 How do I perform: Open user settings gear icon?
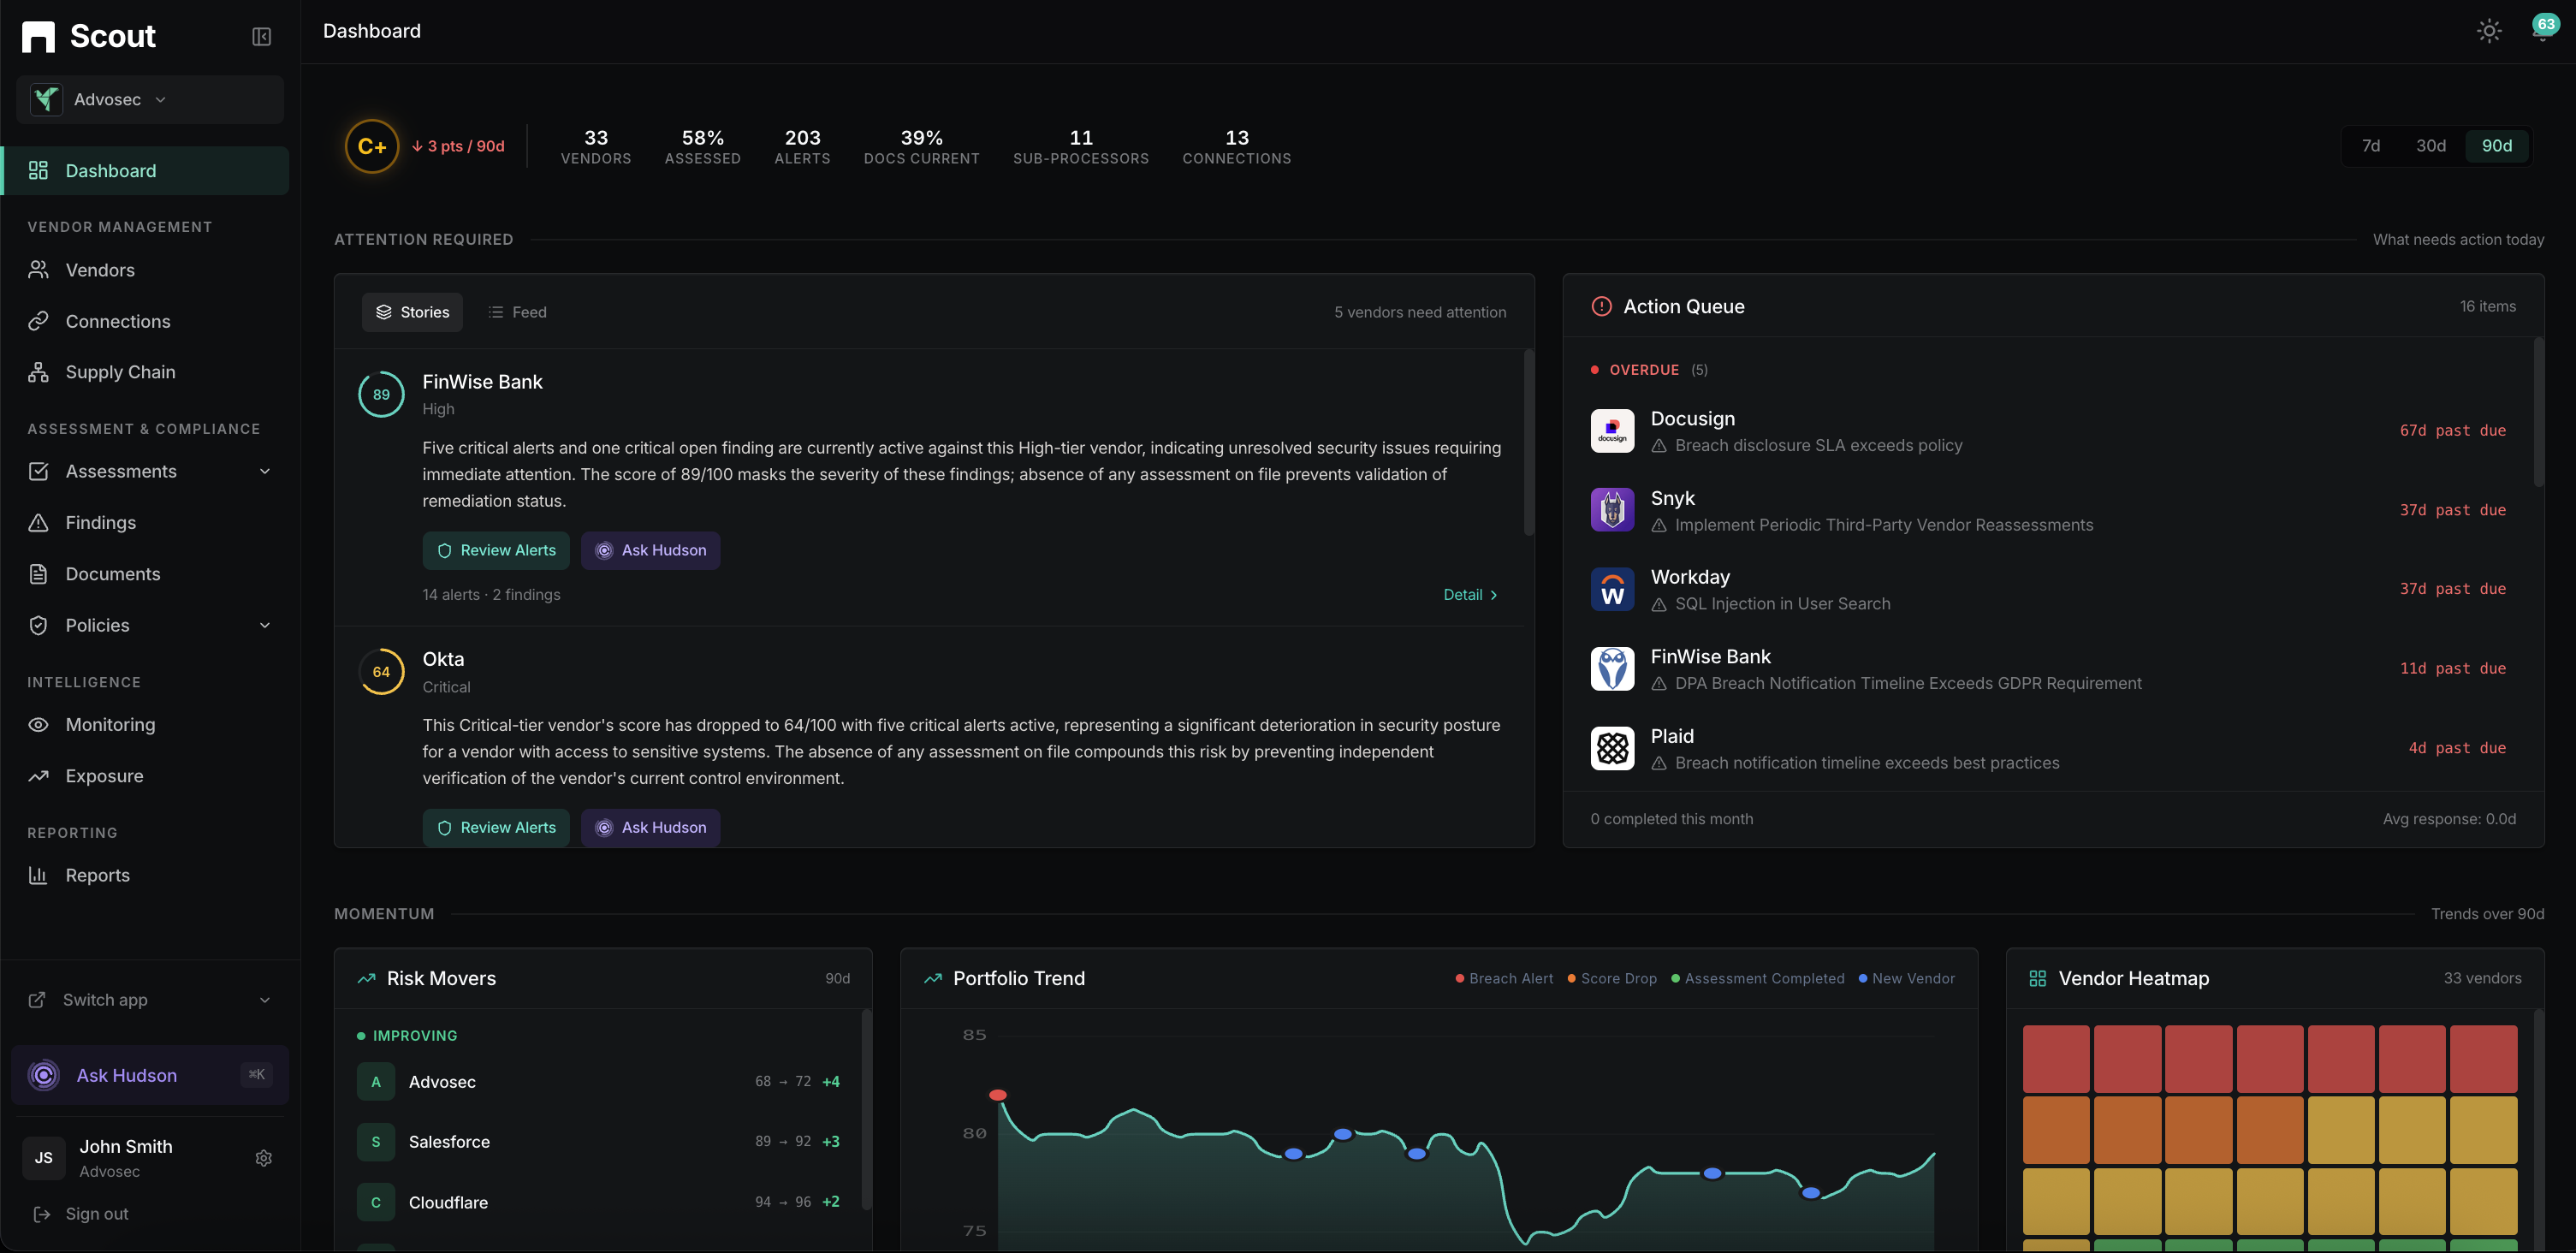pyautogui.click(x=264, y=1158)
